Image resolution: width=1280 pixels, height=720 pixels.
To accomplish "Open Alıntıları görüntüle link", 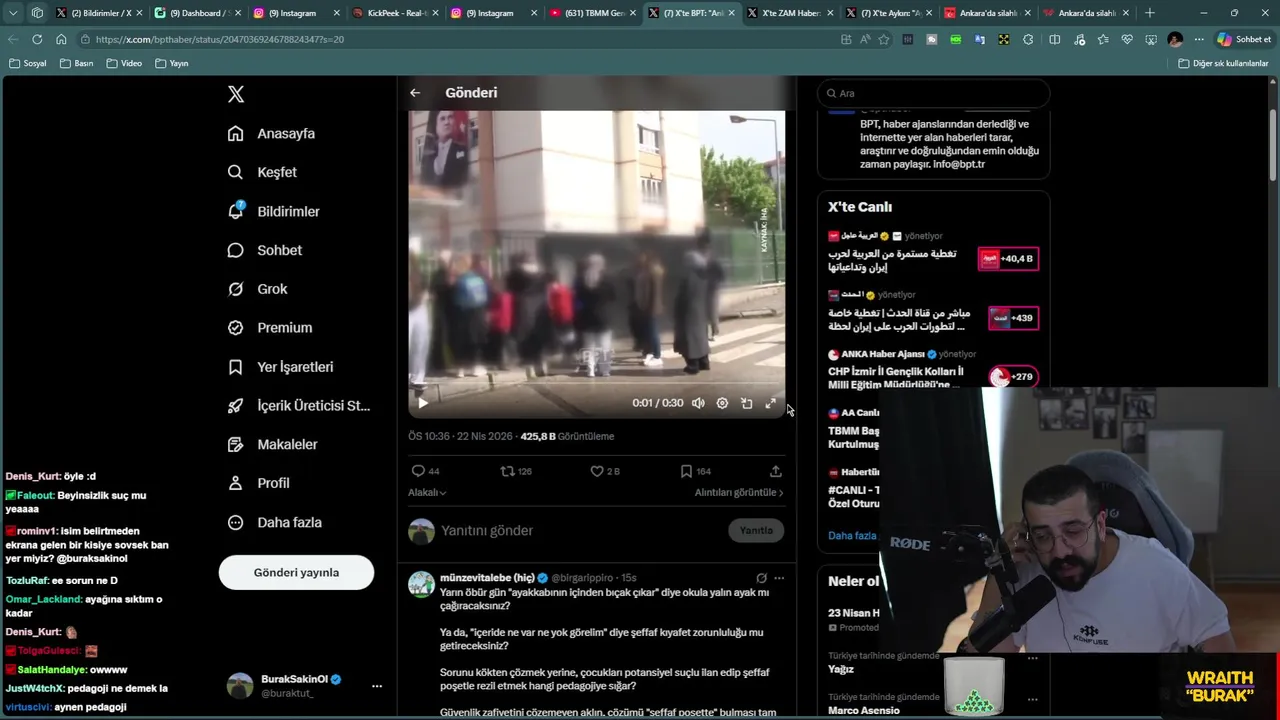I will point(739,492).
